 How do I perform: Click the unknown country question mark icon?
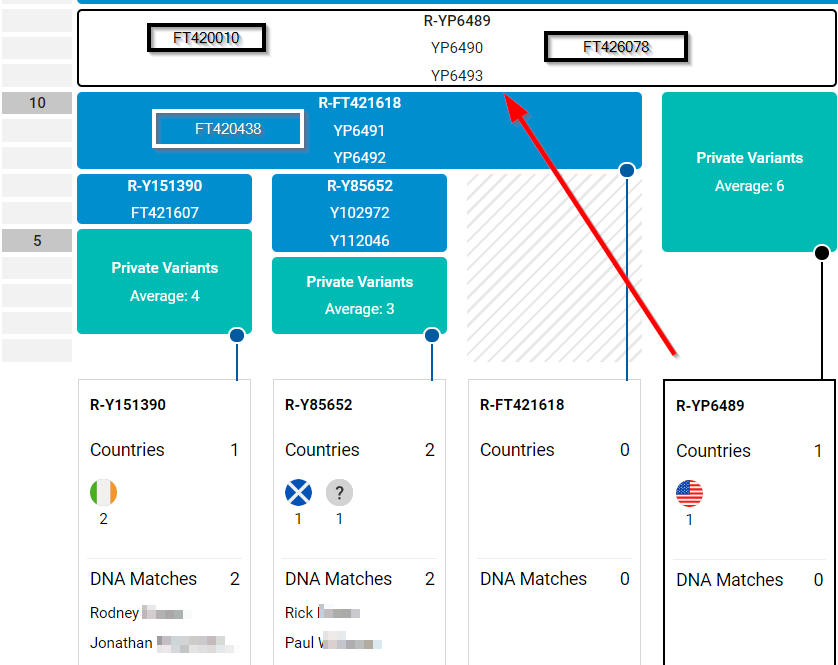point(339,493)
